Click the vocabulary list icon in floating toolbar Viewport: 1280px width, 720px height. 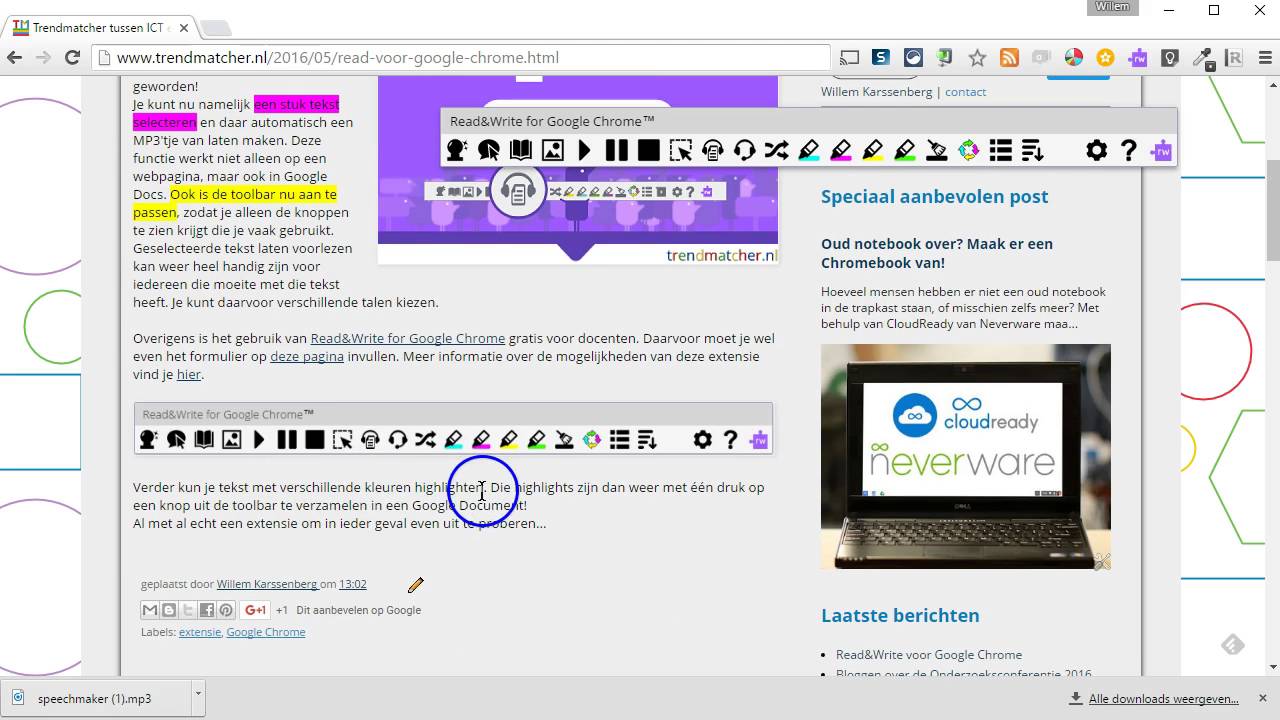tap(1000, 151)
